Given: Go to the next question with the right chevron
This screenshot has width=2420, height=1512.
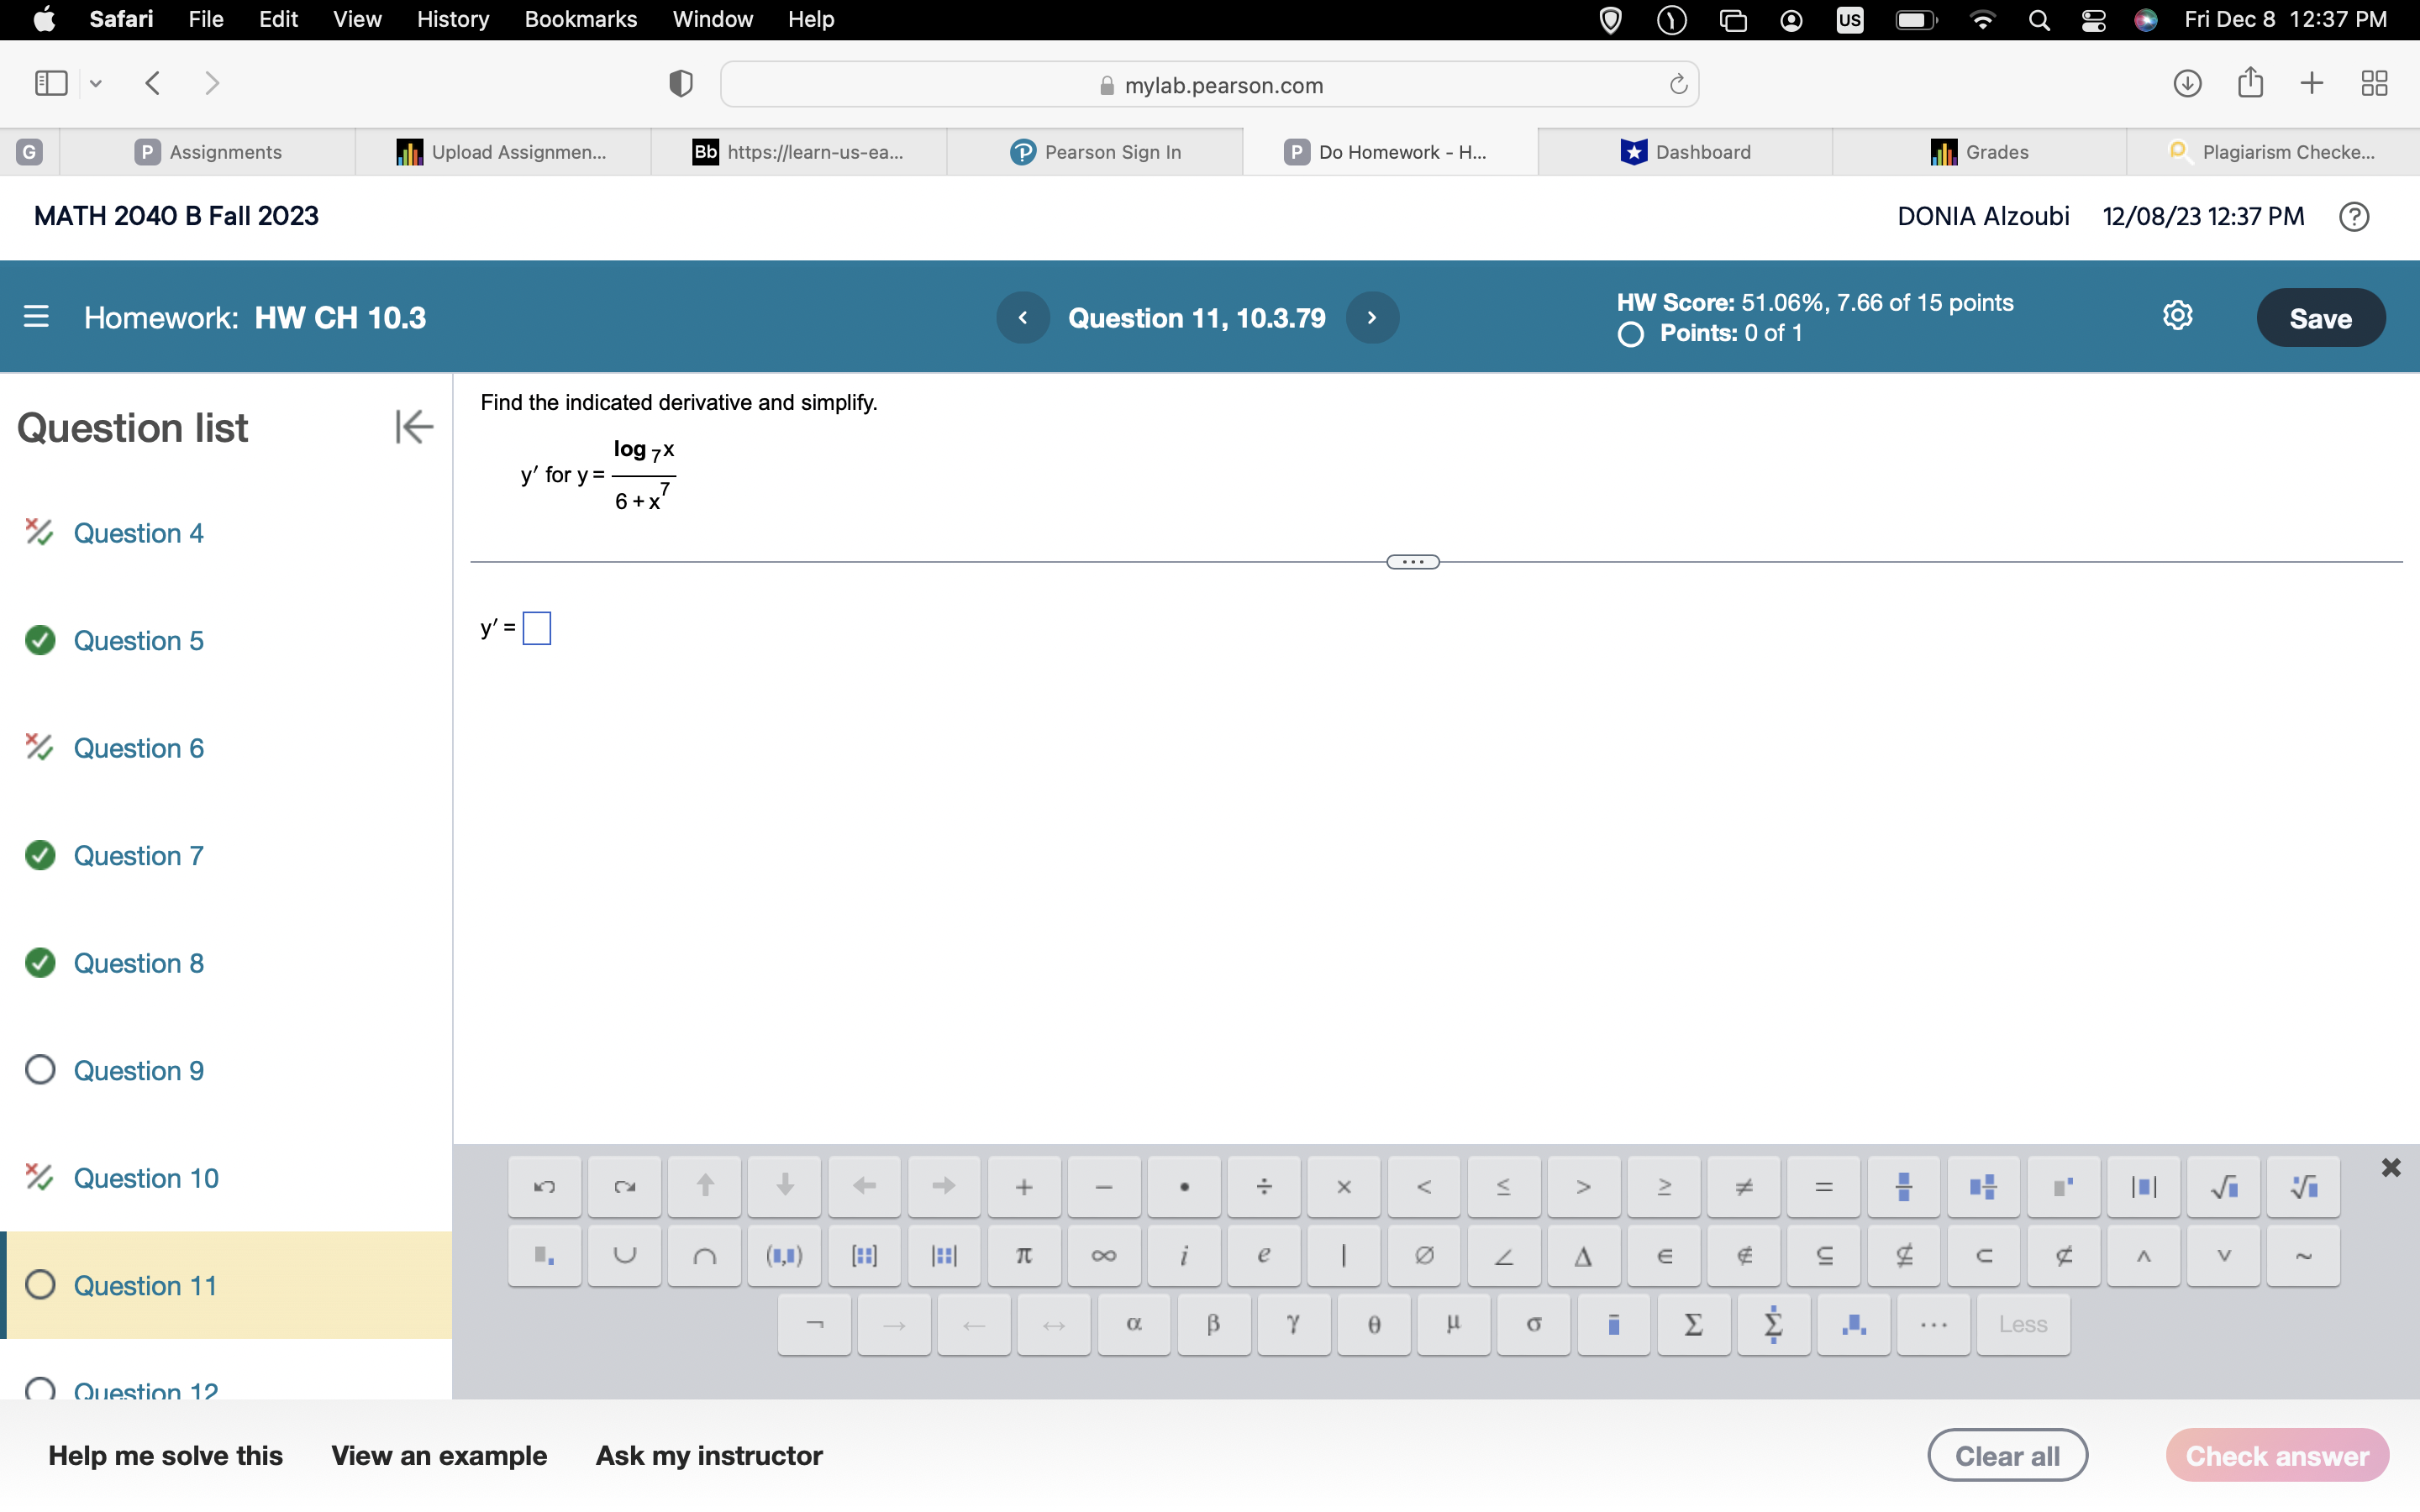Looking at the screenshot, I should tap(1372, 317).
